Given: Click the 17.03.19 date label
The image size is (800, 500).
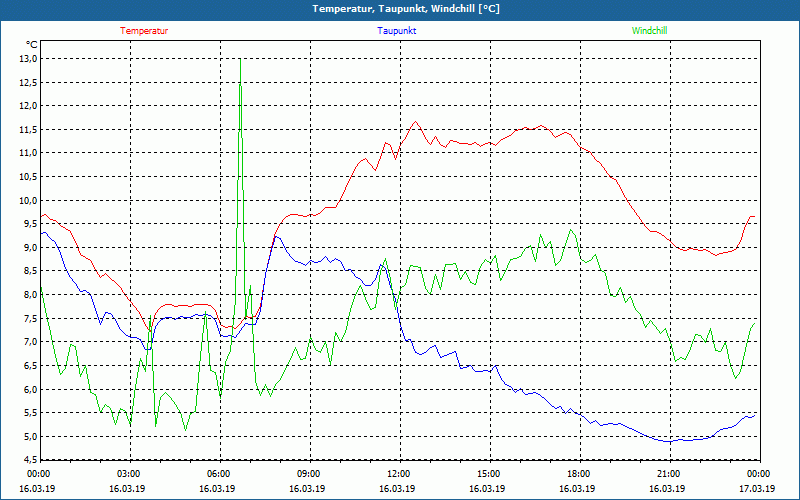Looking at the screenshot, I should point(757,488).
